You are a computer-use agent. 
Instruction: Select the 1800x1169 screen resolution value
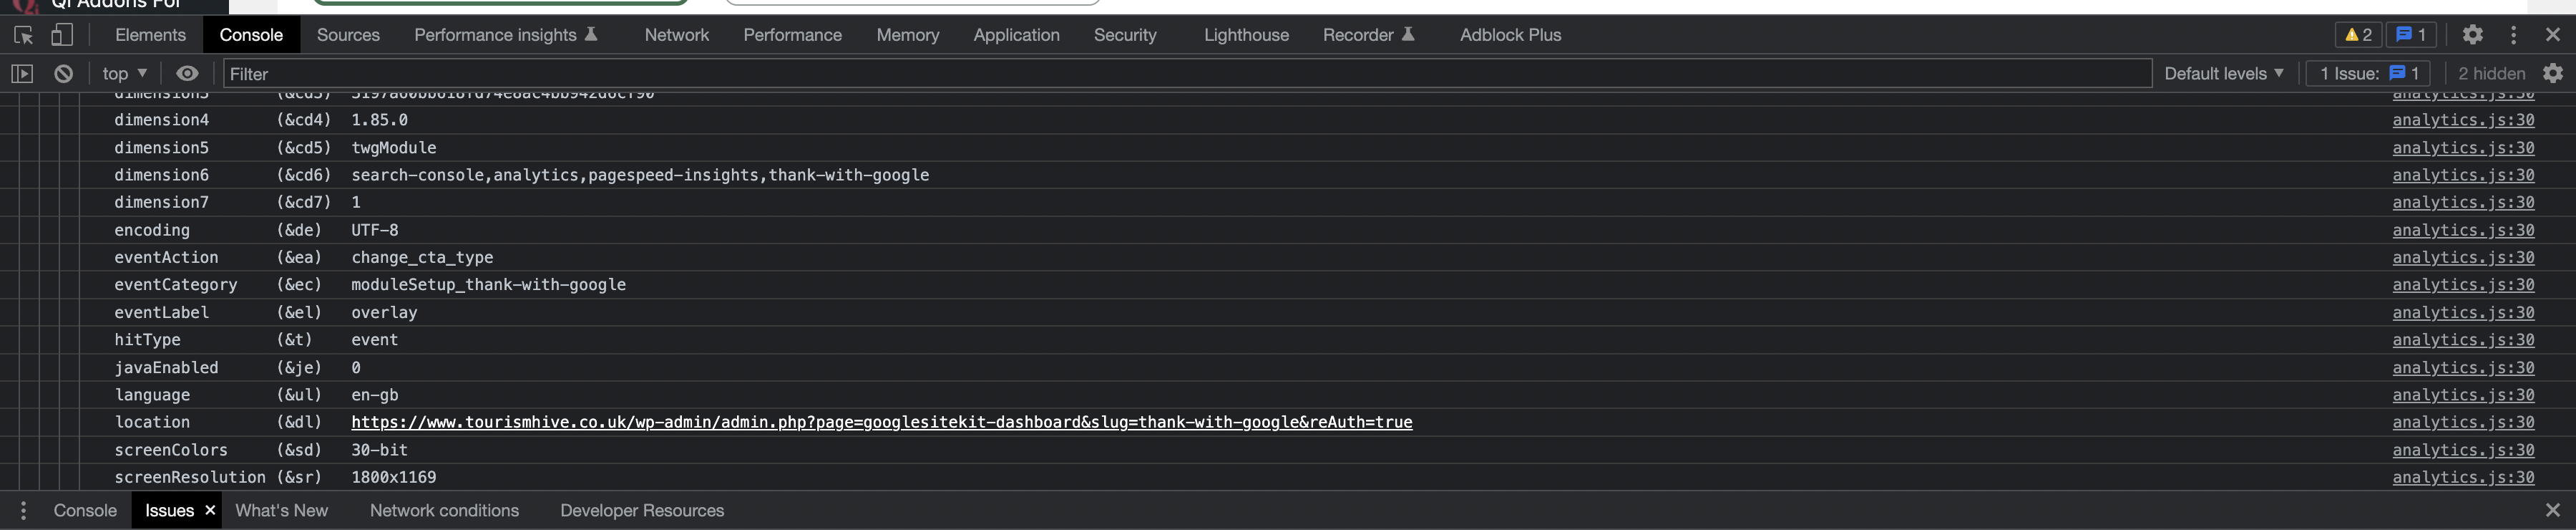[x=393, y=477]
